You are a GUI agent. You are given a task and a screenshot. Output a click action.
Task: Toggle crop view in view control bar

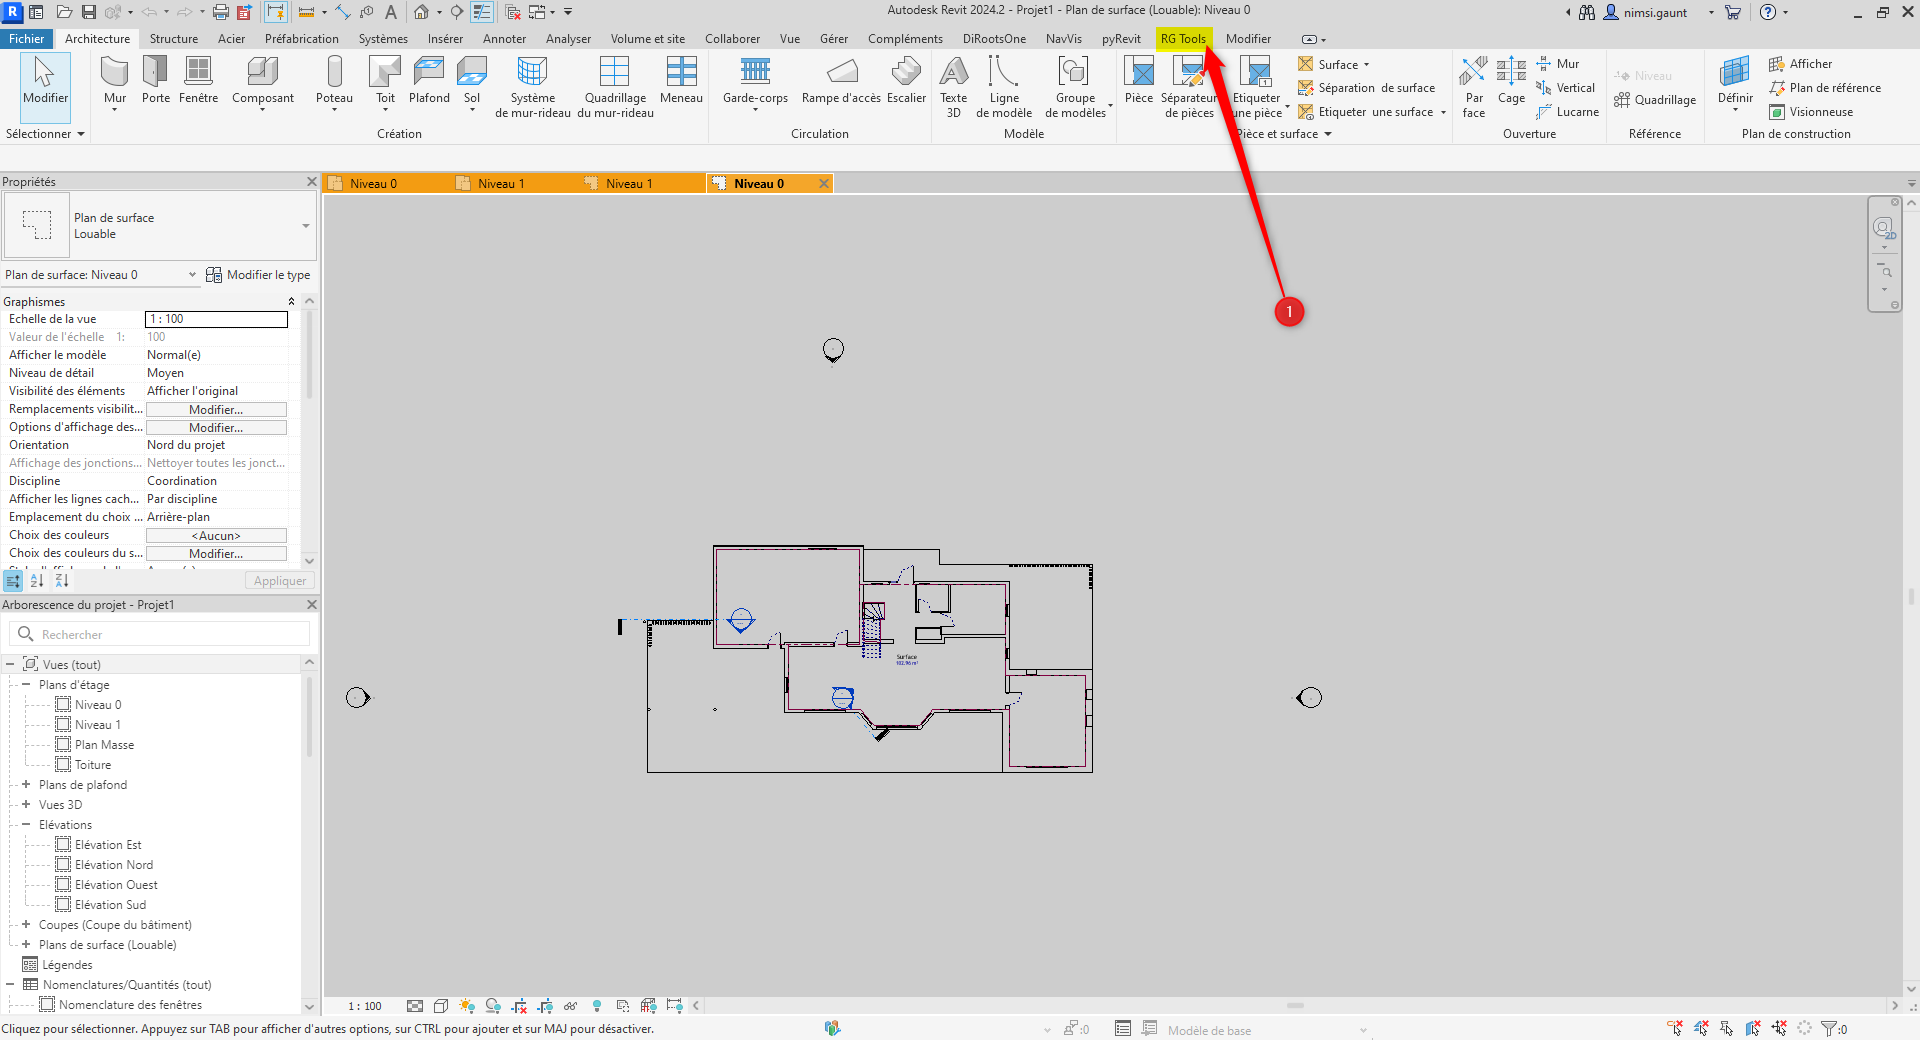pos(519,1006)
